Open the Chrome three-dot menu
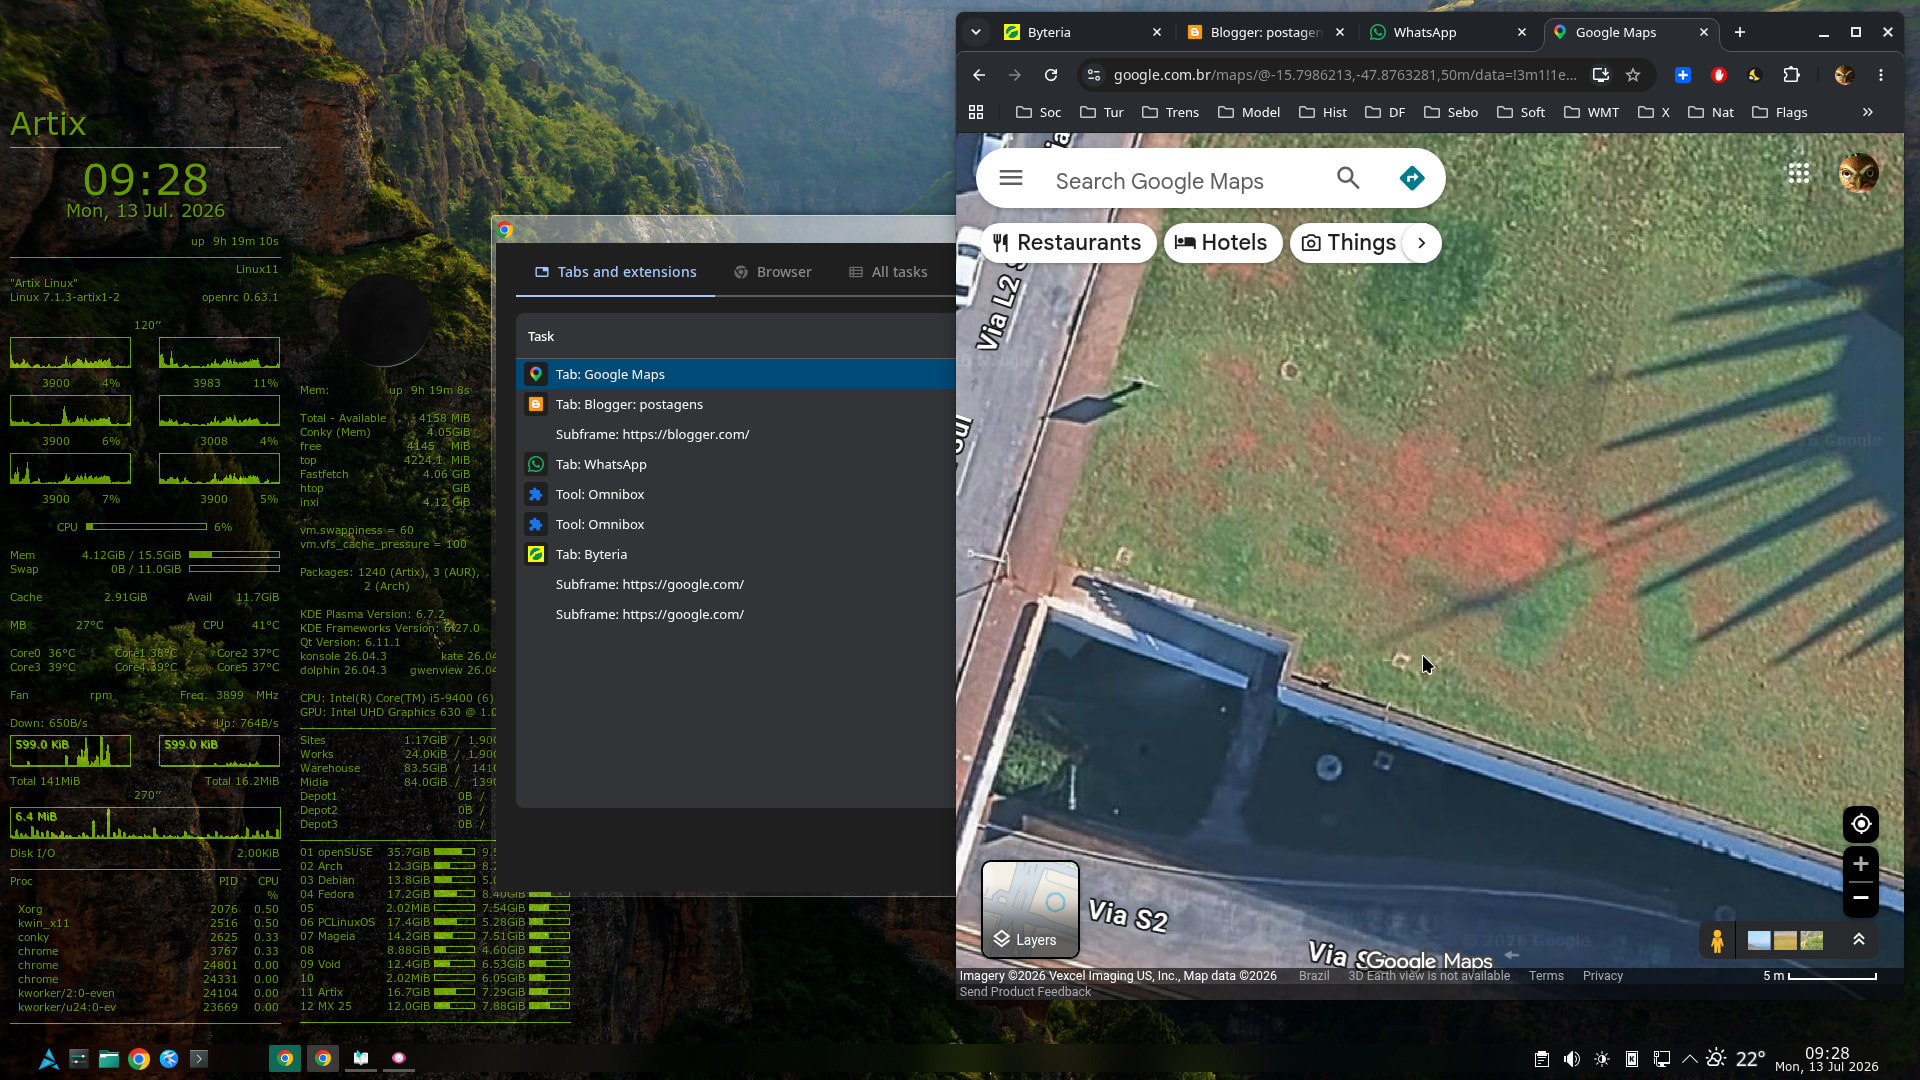 tap(1881, 75)
